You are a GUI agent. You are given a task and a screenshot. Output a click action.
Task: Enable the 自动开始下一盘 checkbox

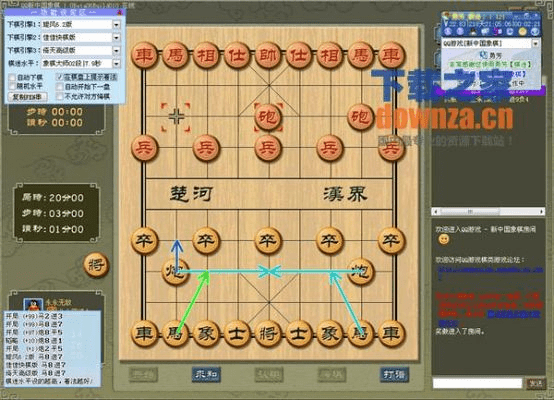point(60,87)
